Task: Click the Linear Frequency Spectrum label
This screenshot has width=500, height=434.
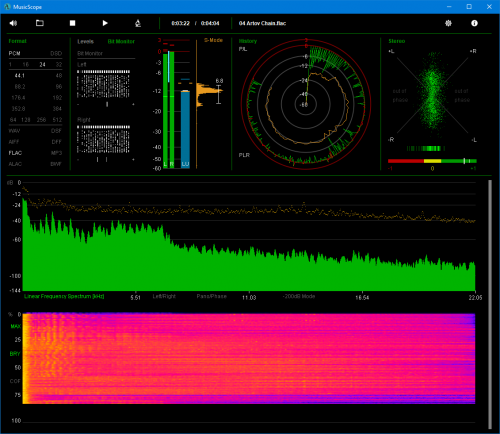Action: (64, 296)
